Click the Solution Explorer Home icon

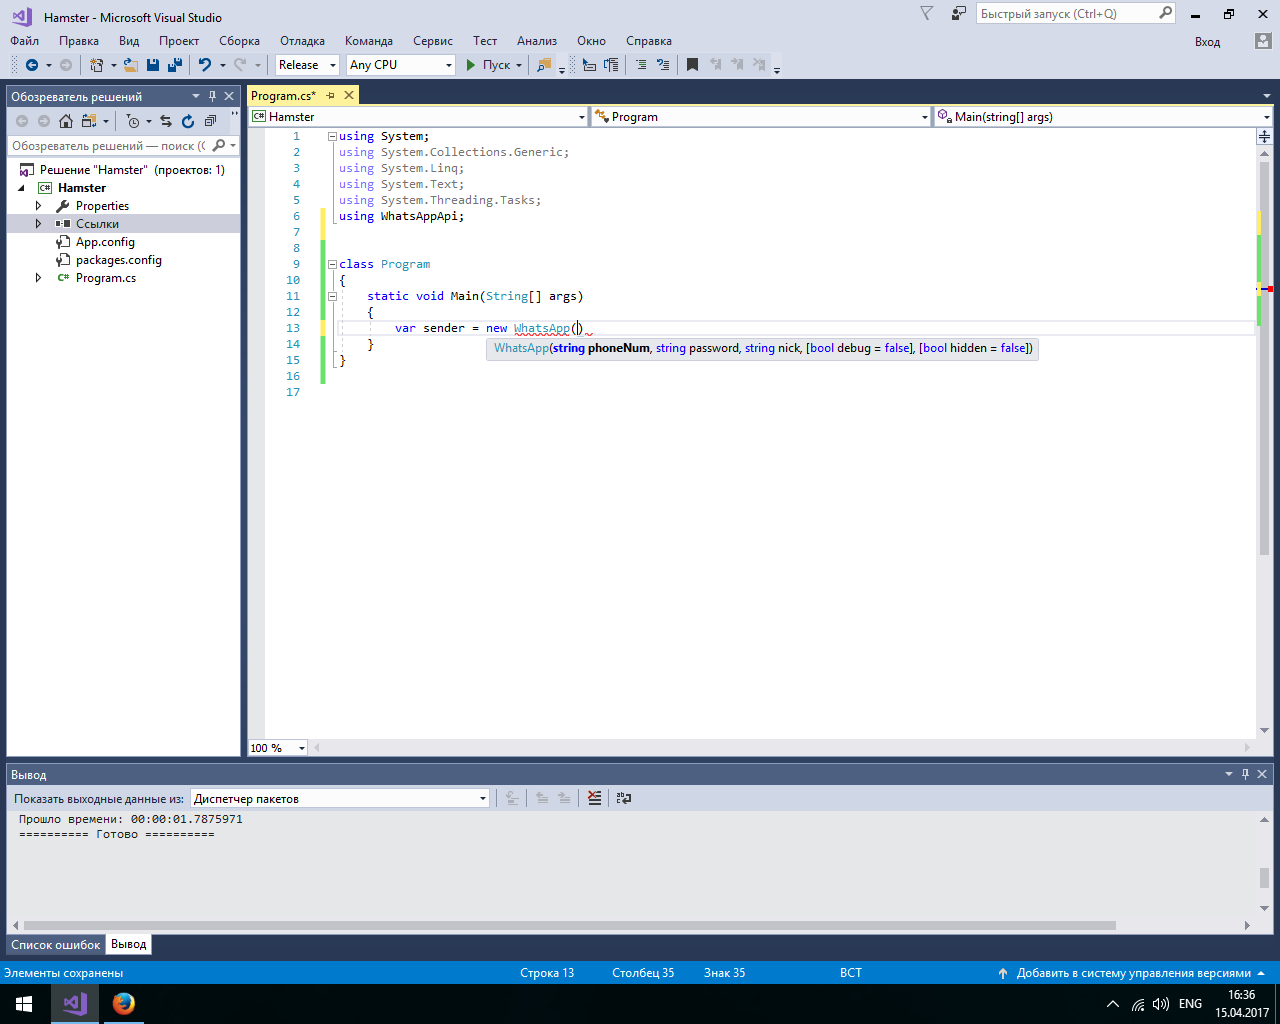[66, 121]
